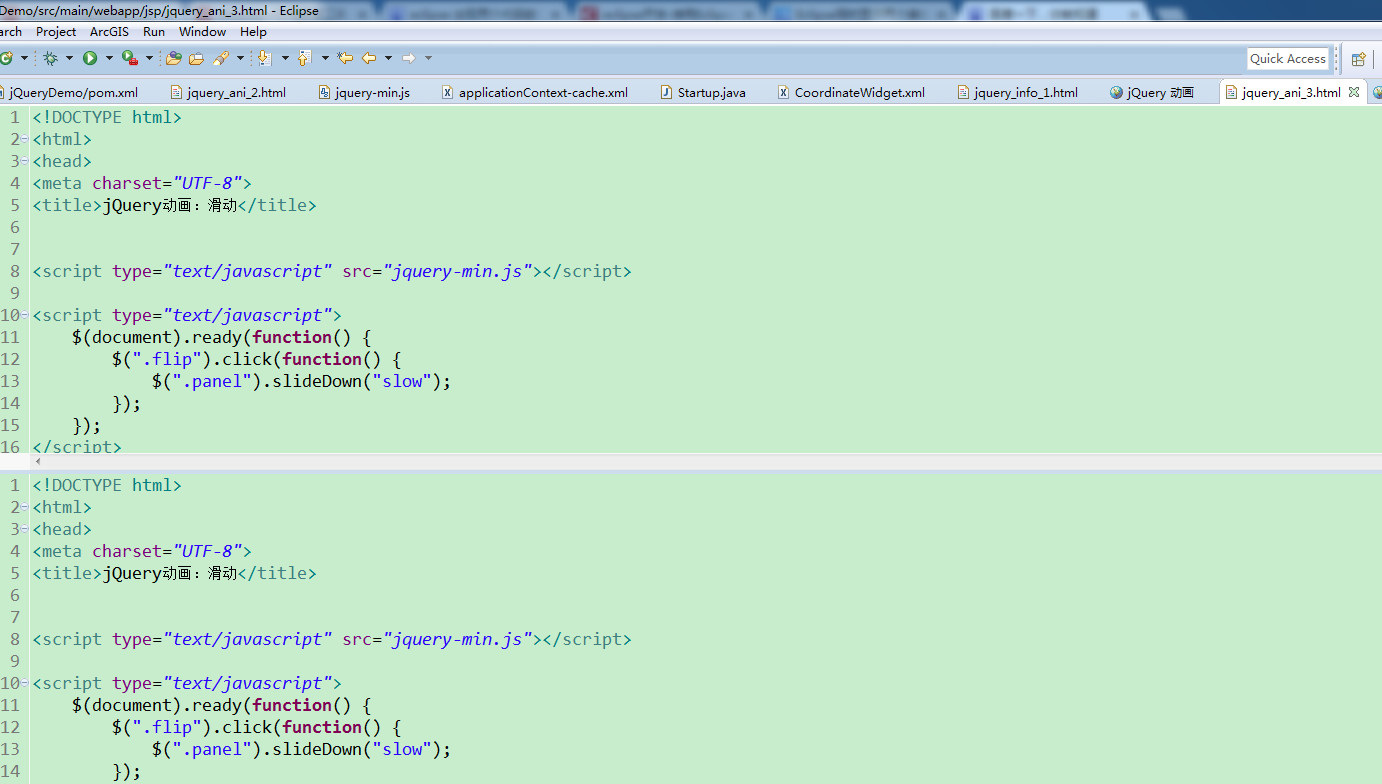Open the Help menu
1382x784 pixels.
pos(253,31)
